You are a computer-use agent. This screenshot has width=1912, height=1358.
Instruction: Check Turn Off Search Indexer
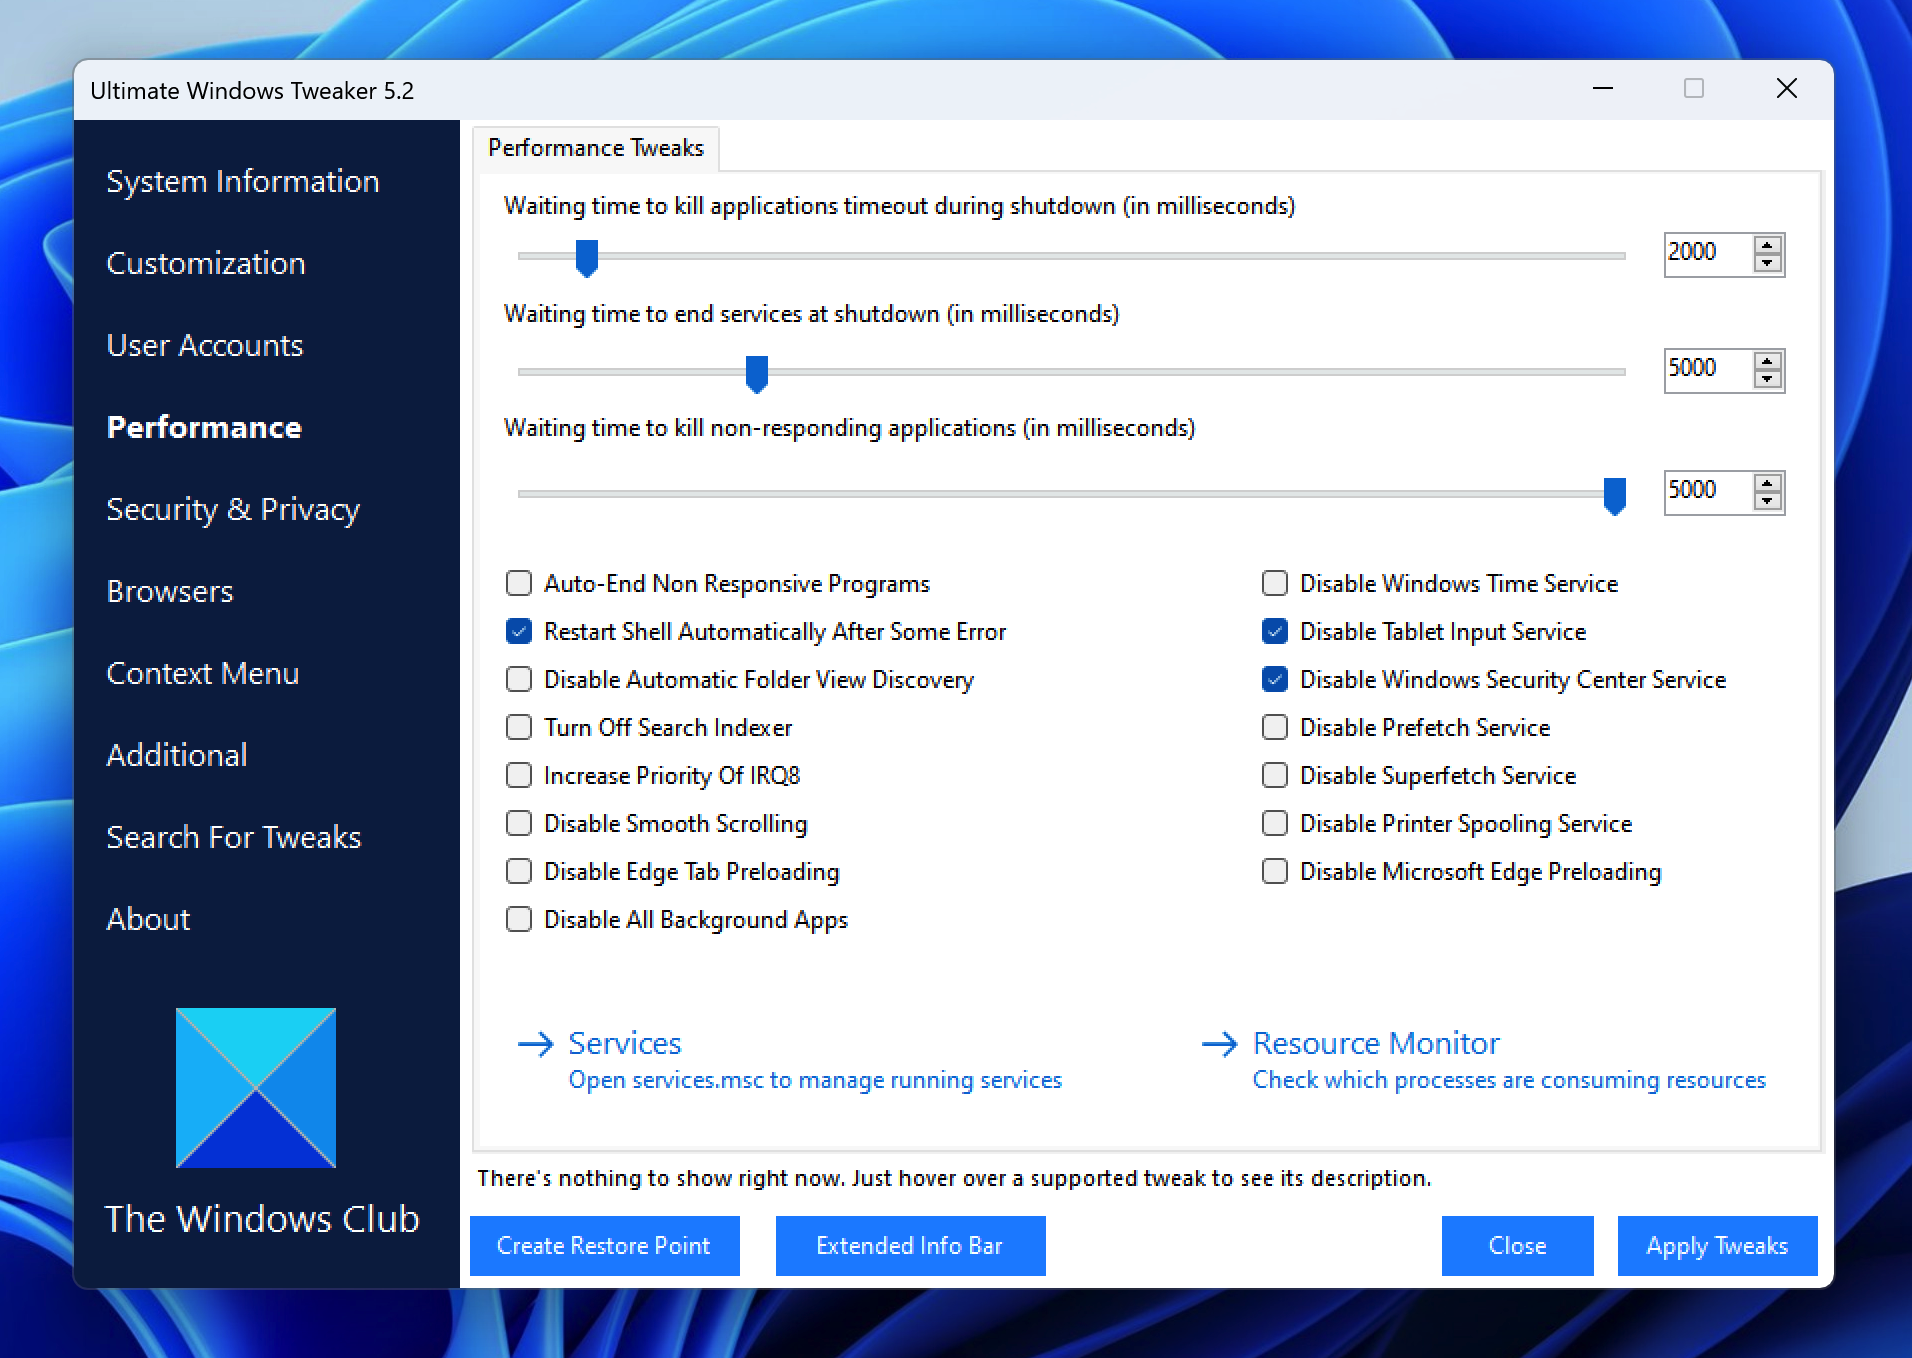coord(519,727)
